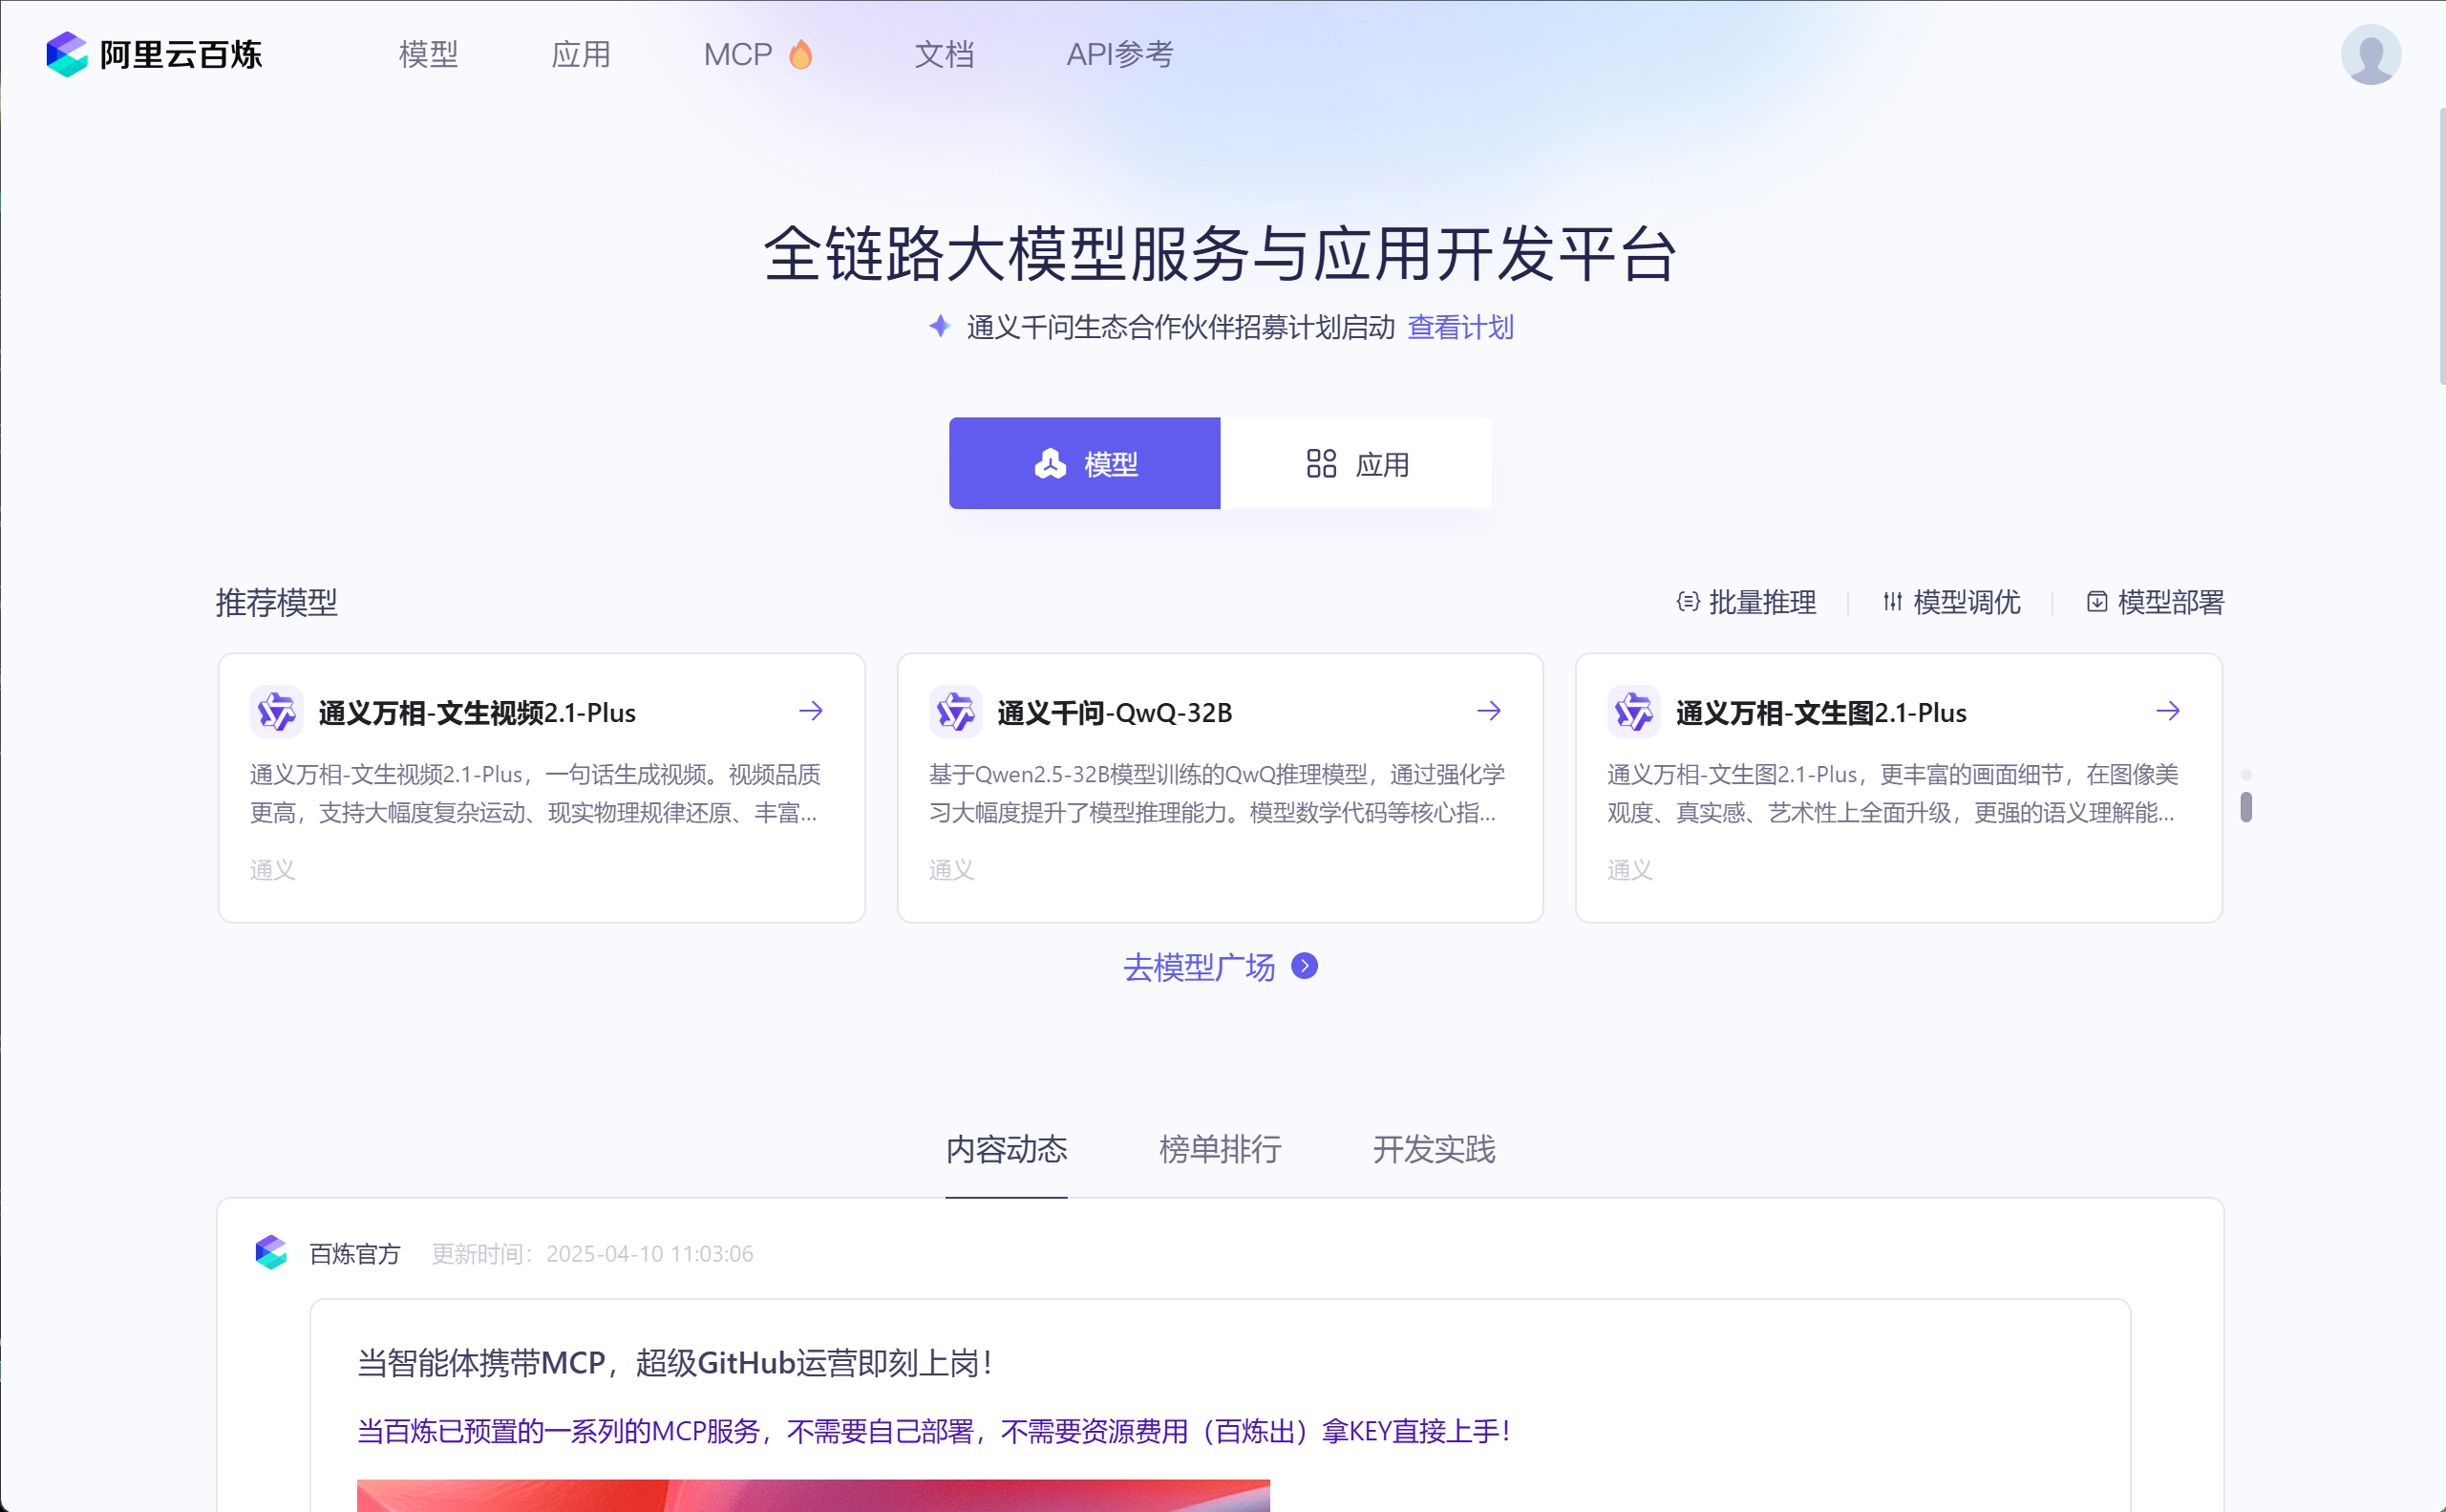
Task: Click the 通义千问生态合作伙伴招募计划启动 announcement text
Action: click(x=1181, y=327)
